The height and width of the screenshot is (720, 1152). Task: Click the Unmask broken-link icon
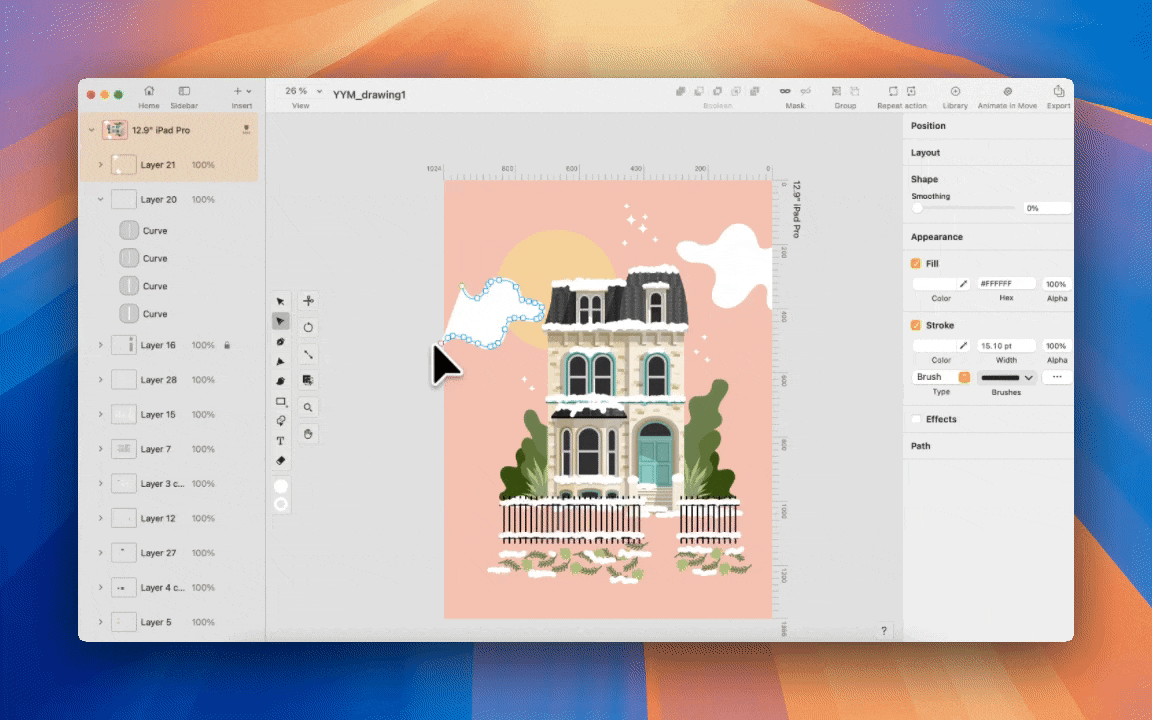point(805,91)
